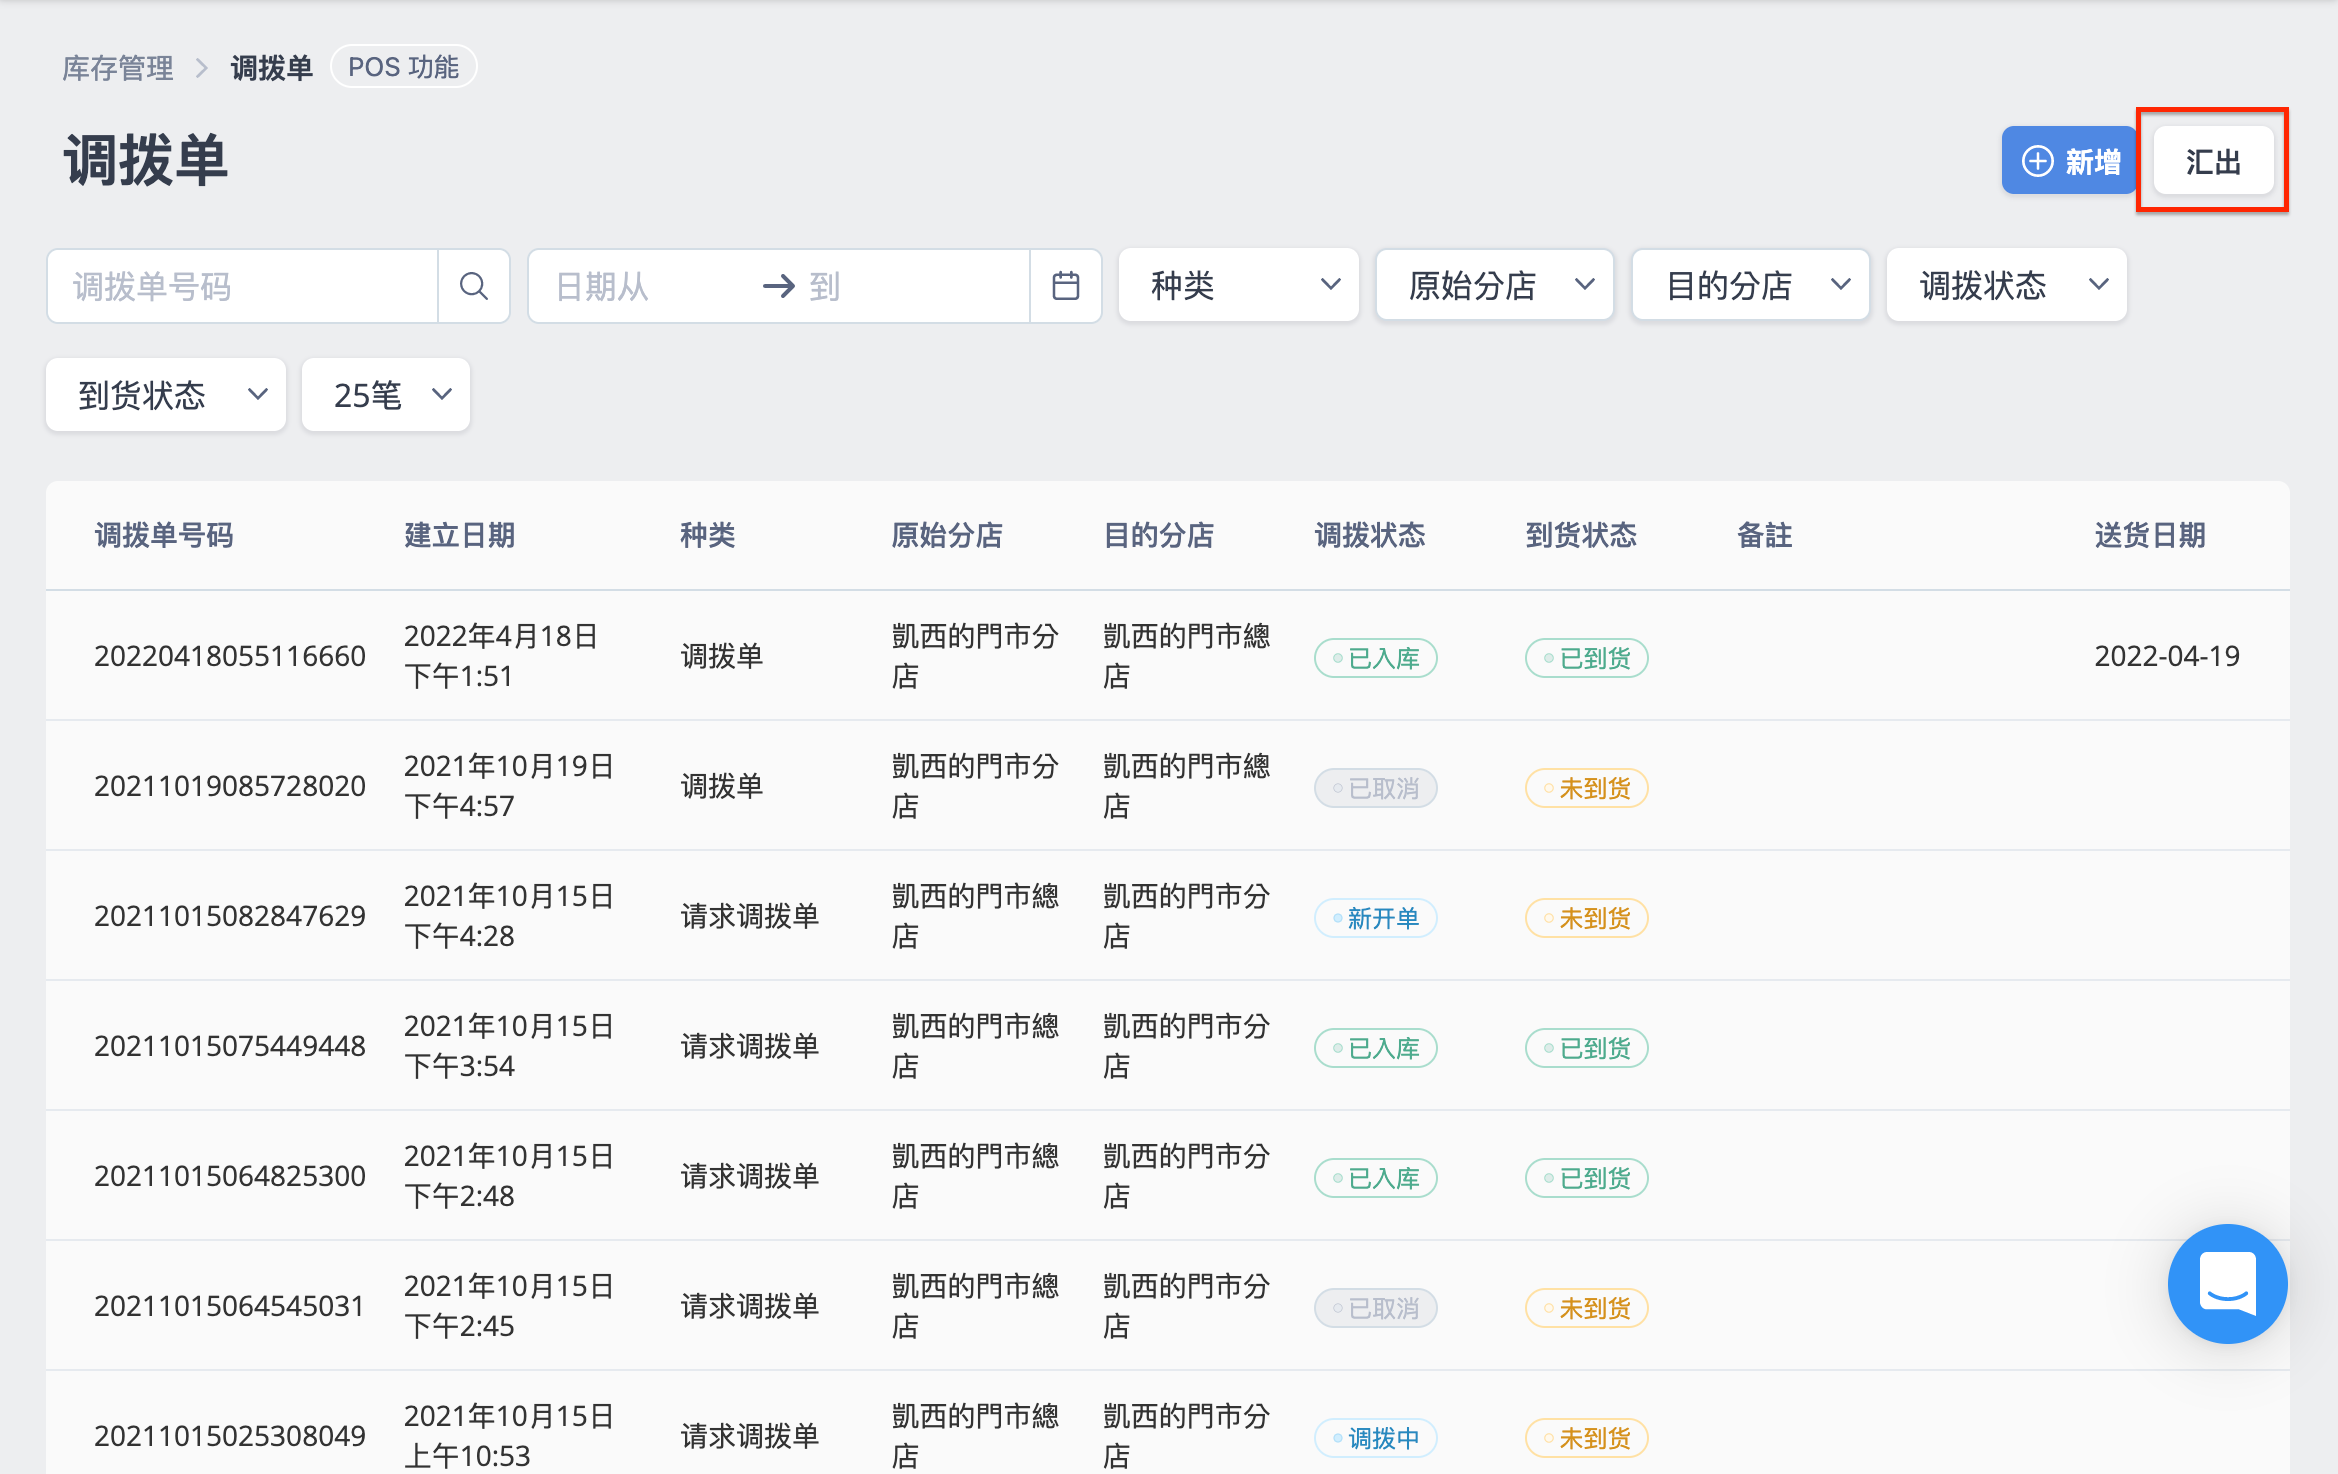Open the 目的分店 filter dropdown
This screenshot has height=1474, width=2338.
pyautogui.click(x=1751, y=286)
